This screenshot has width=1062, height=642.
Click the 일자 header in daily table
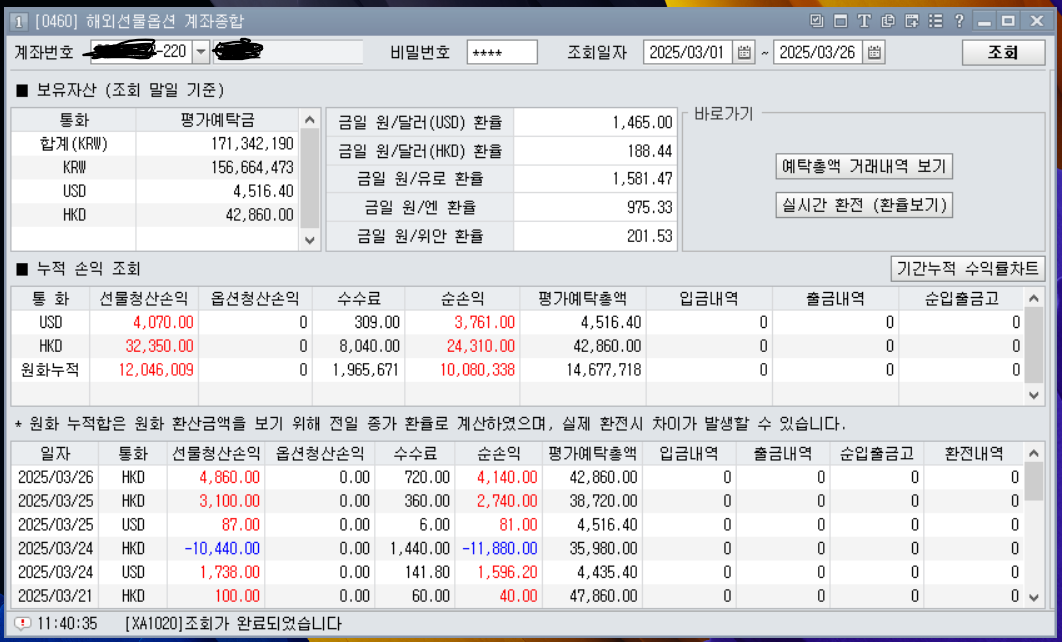tap(55, 453)
